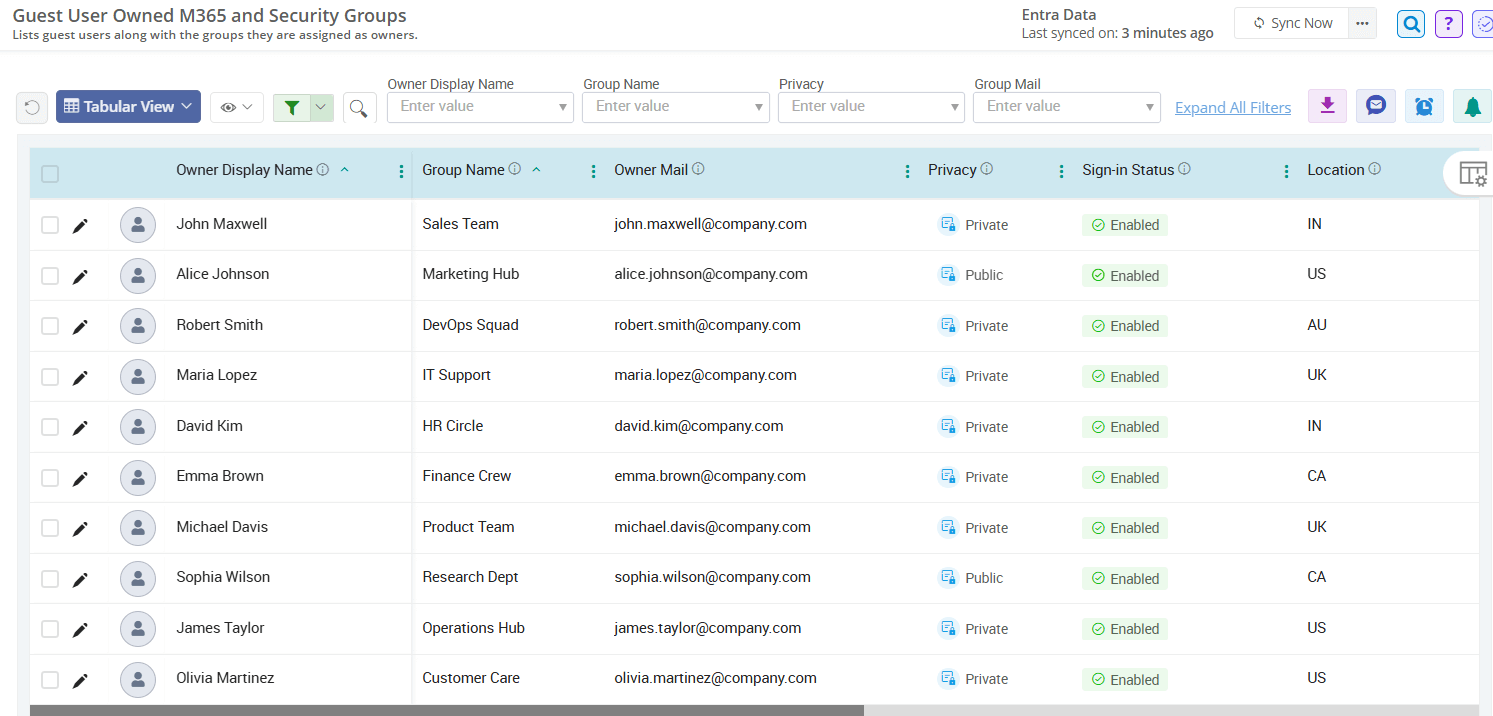Open notifications via the bell icon
The width and height of the screenshot is (1493, 716).
[x=1471, y=107]
